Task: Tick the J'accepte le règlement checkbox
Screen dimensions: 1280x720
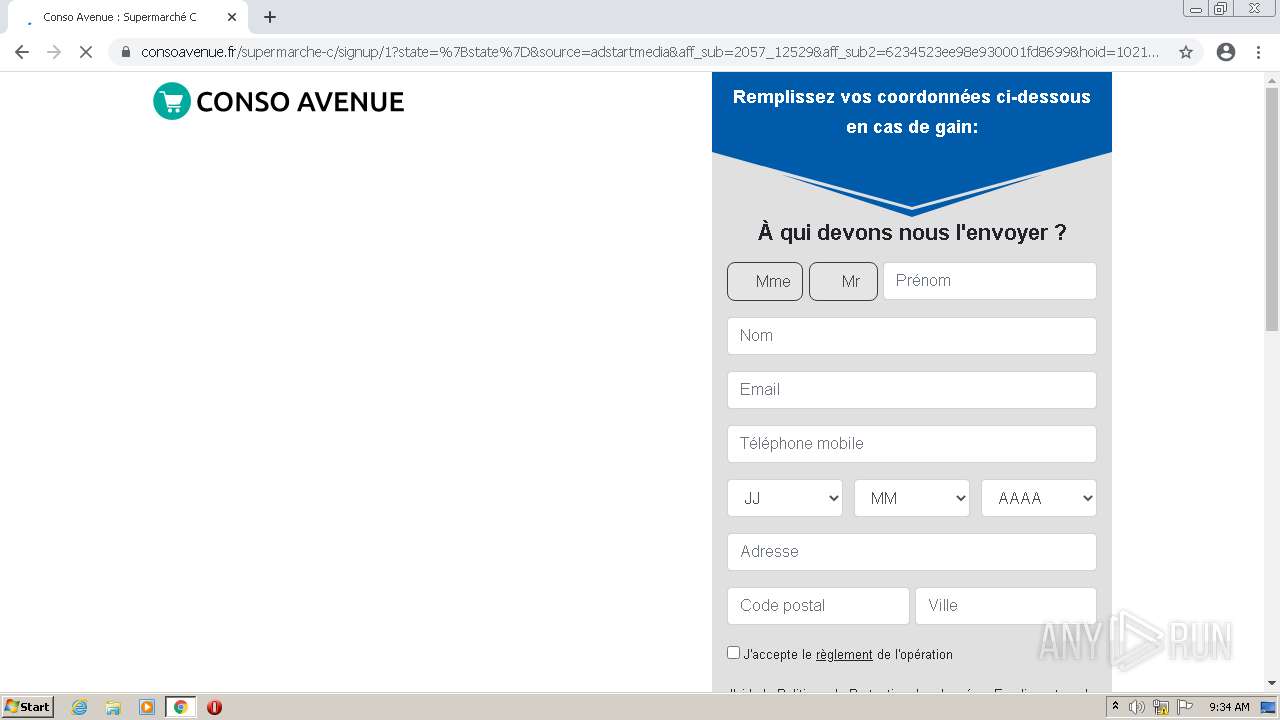Action: pos(733,653)
